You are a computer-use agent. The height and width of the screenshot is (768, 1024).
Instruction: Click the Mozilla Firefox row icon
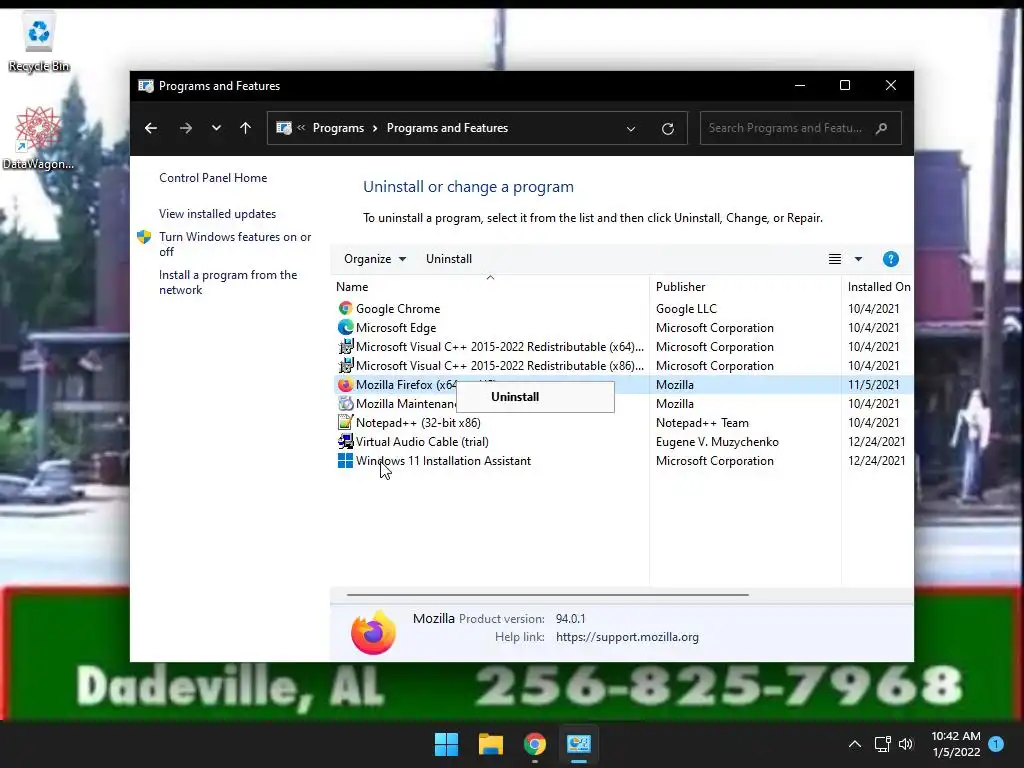tap(345, 385)
